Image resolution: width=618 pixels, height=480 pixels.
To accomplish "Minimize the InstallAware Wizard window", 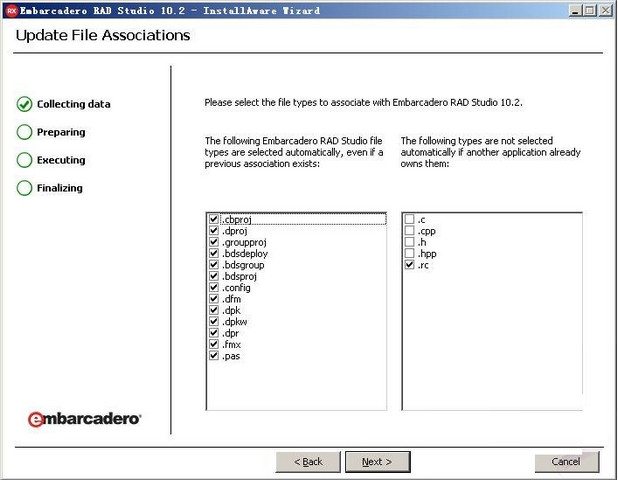I will (576, 11).
